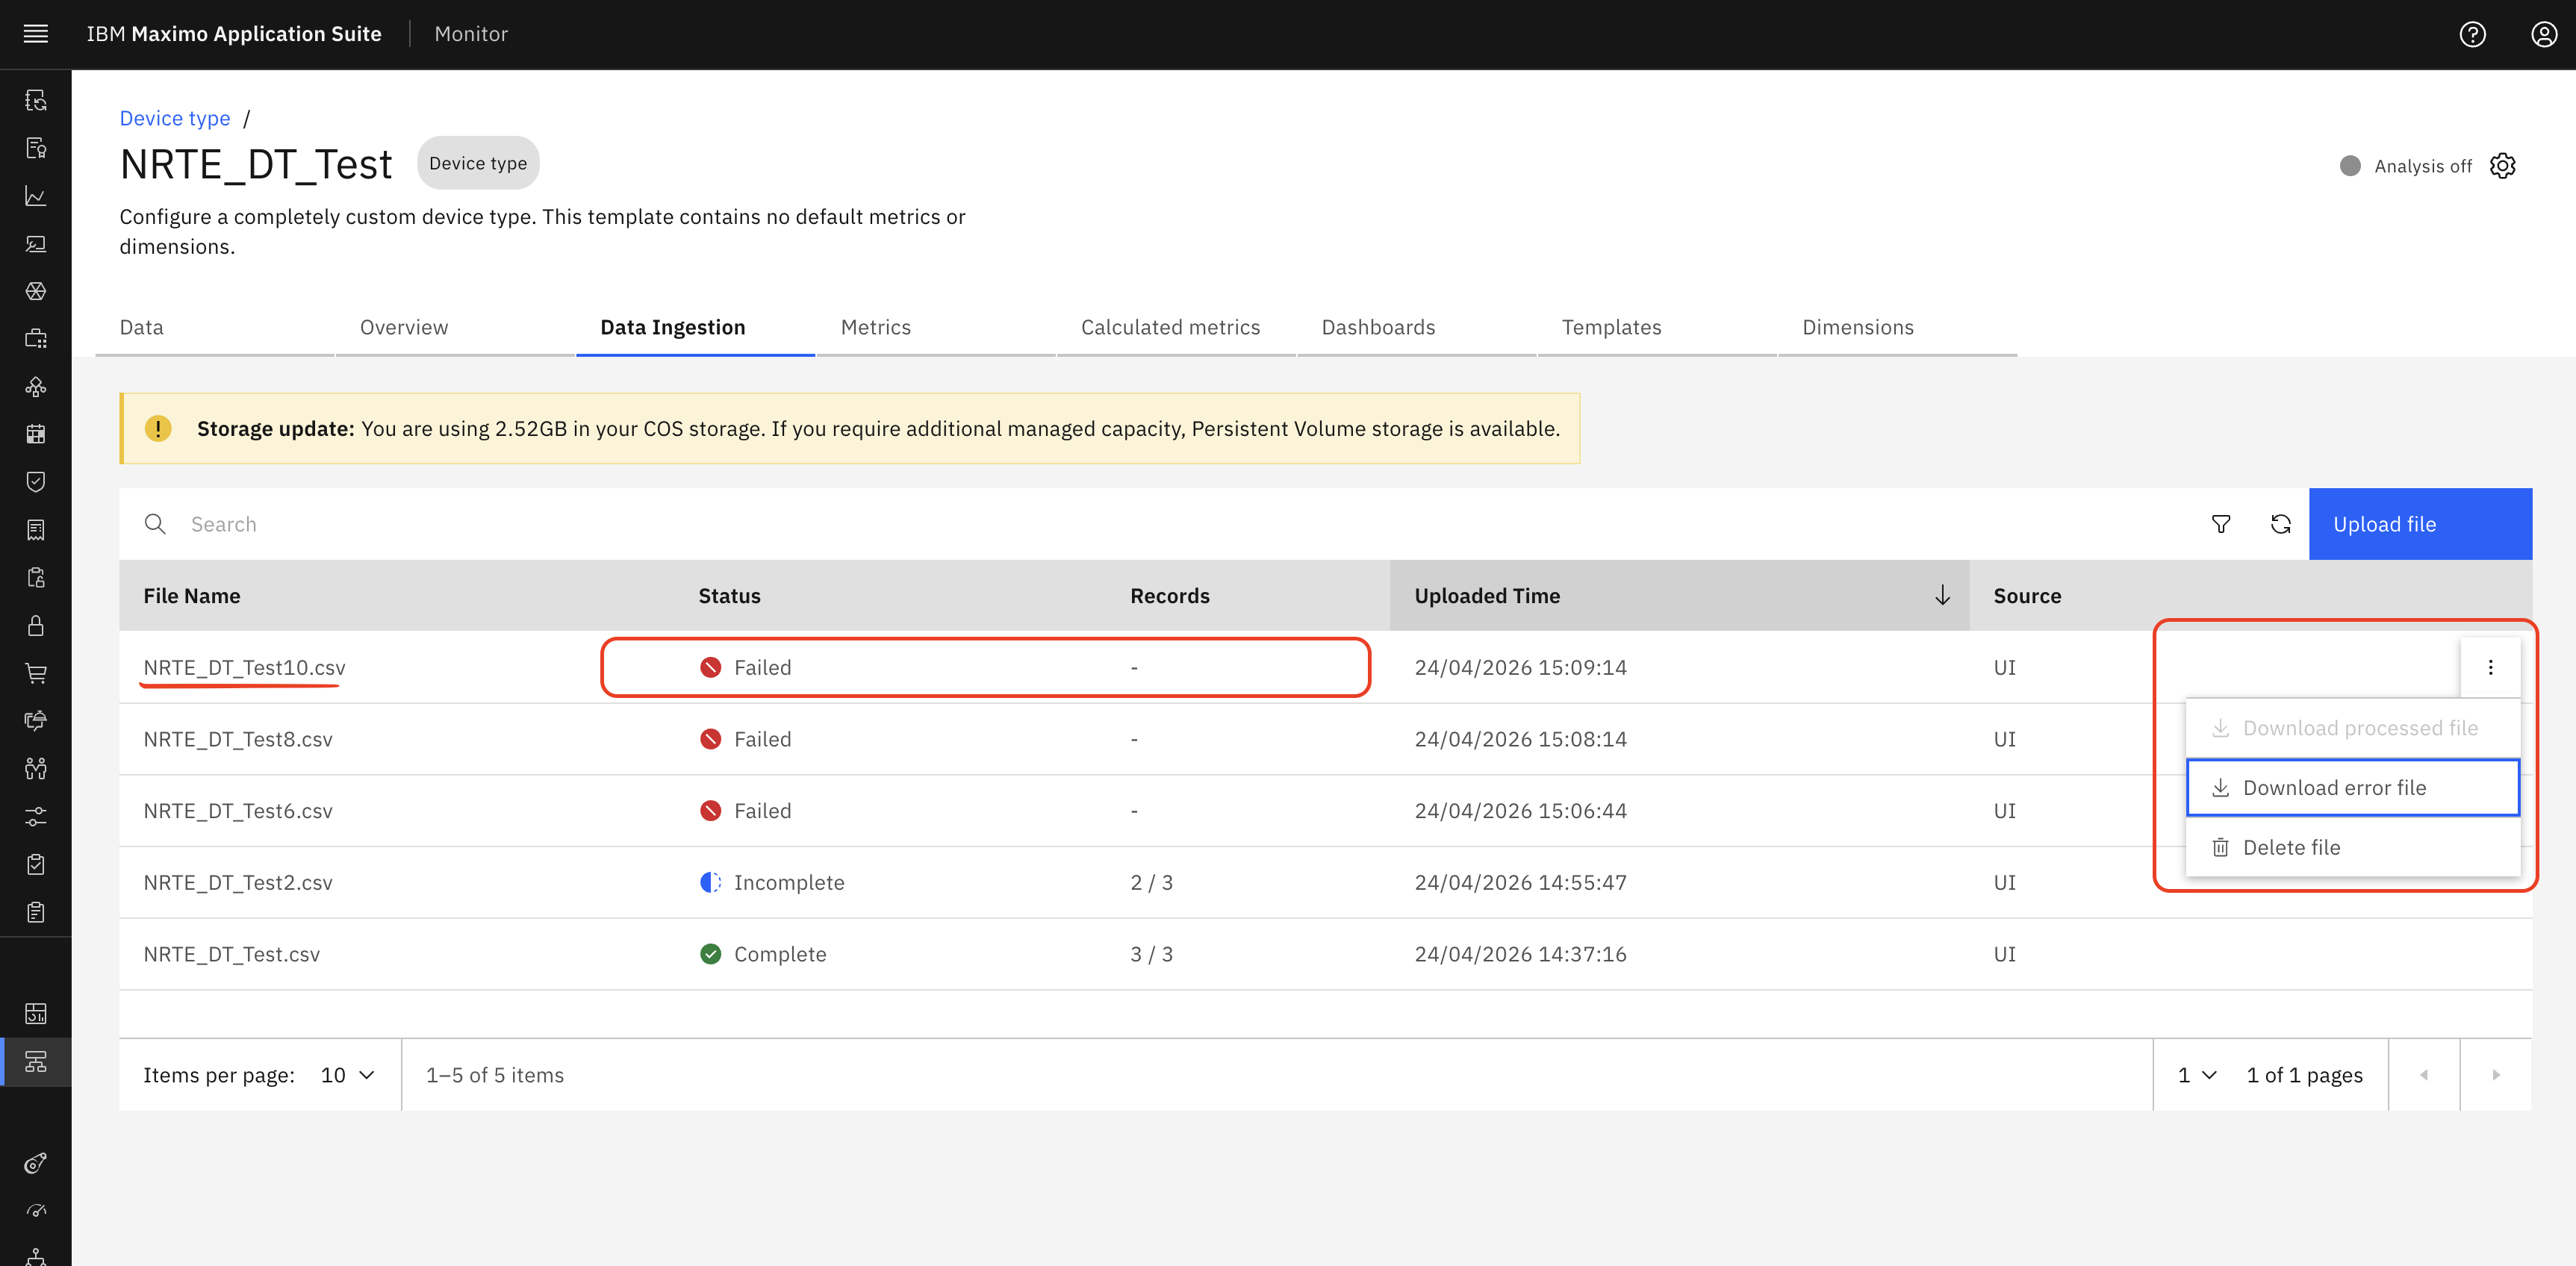Open the hamburger navigation menu
The width and height of the screenshot is (2576, 1266).
pyautogui.click(x=36, y=34)
